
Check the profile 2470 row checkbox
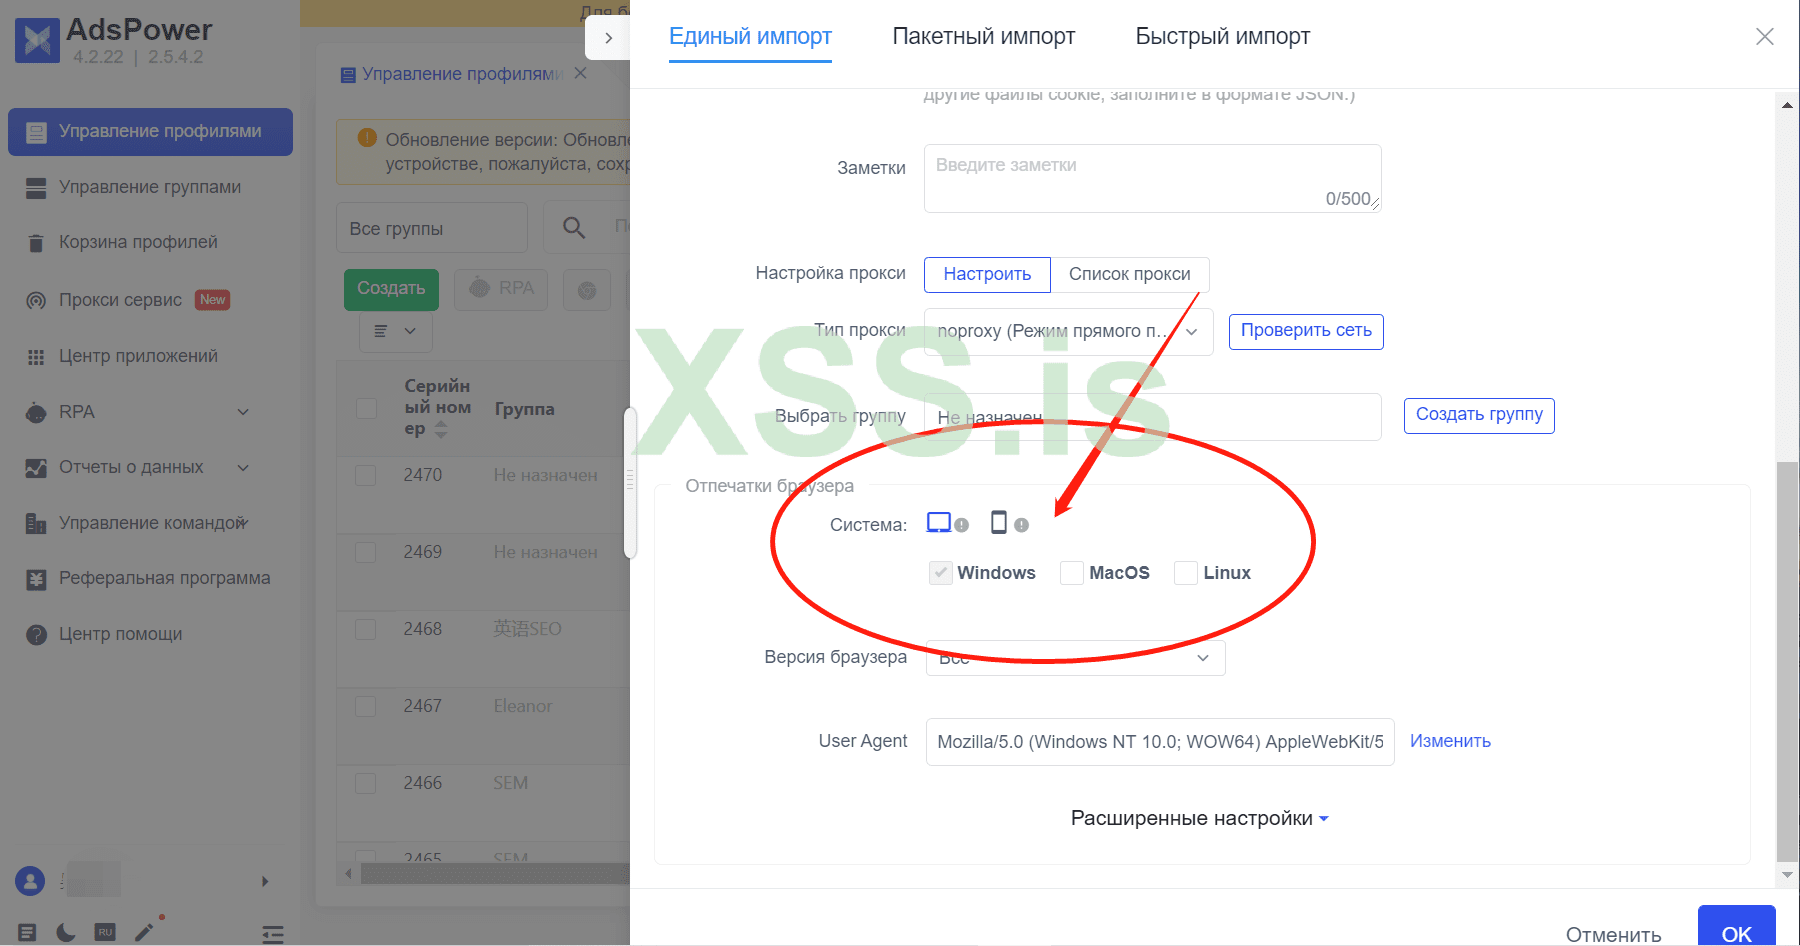[366, 475]
